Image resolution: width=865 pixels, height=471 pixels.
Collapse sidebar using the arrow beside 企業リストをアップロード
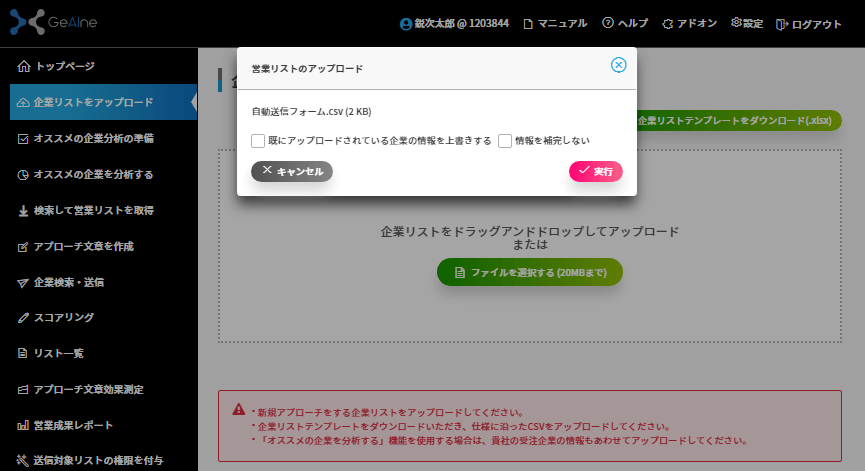tap(193, 102)
